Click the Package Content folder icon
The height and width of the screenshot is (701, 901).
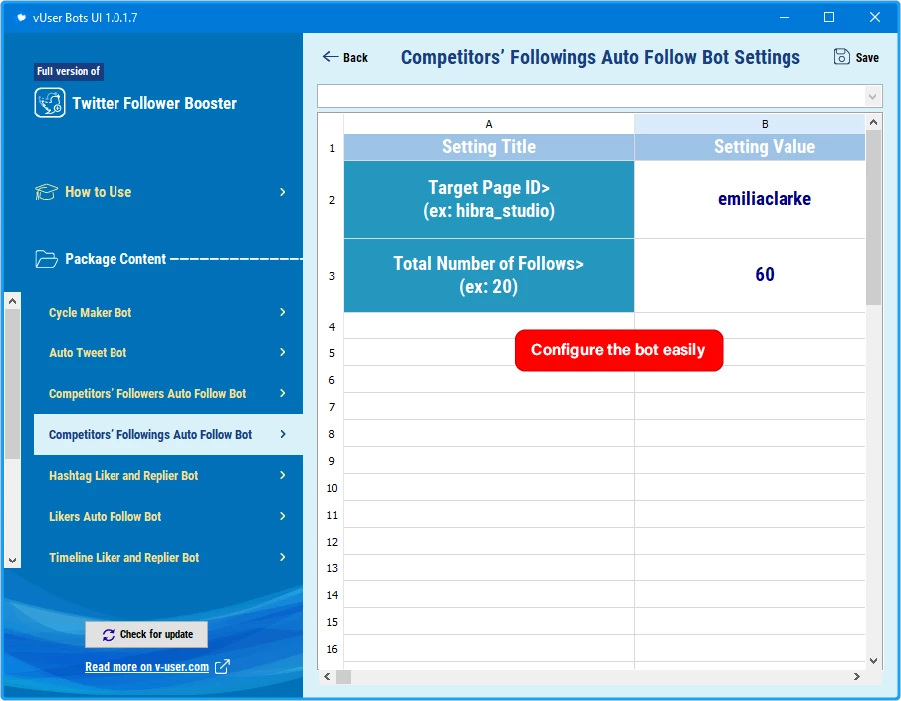[x=46, y=259]
